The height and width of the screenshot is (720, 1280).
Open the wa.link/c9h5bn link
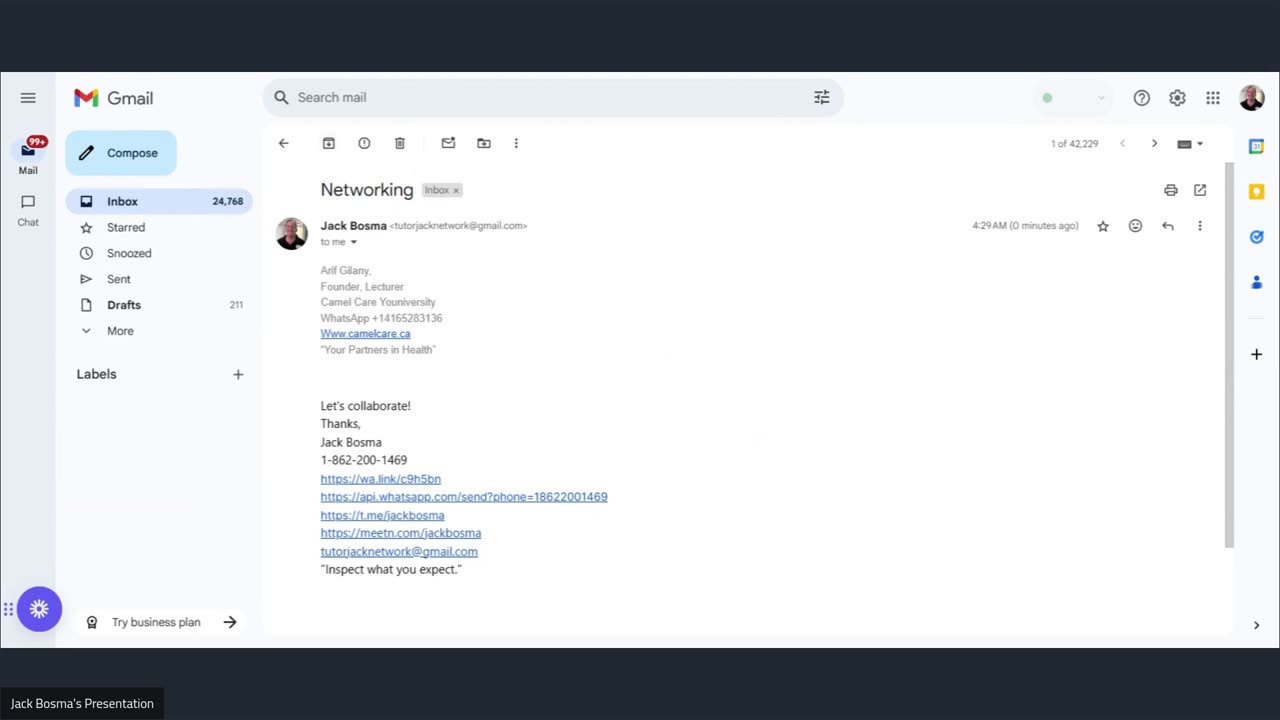coord(380,479)
